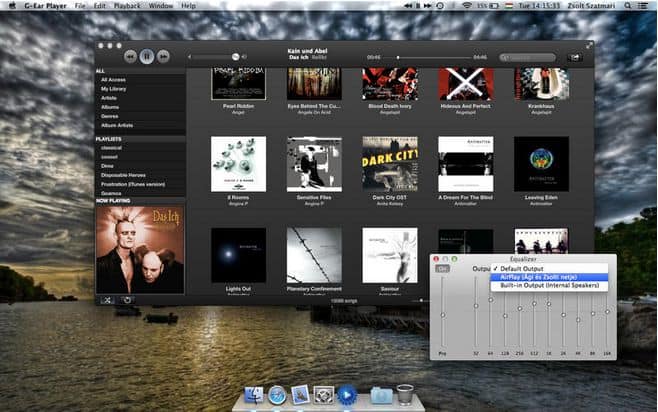
Task: Open the Leaving Eden album cover
Action: coord(541,164)
